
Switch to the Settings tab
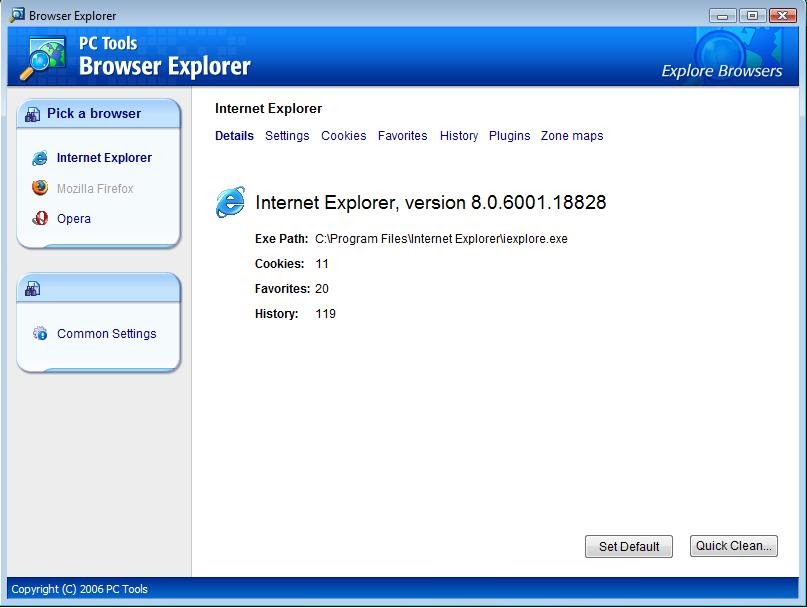click(287, 136)
